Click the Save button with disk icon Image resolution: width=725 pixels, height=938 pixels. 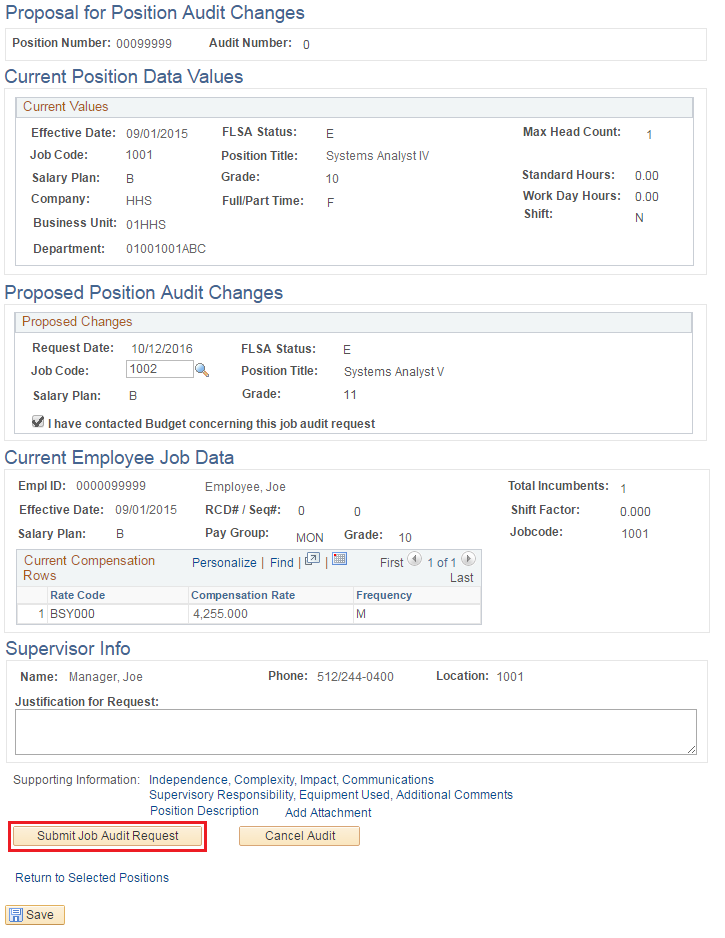click(x=35, y=915)
